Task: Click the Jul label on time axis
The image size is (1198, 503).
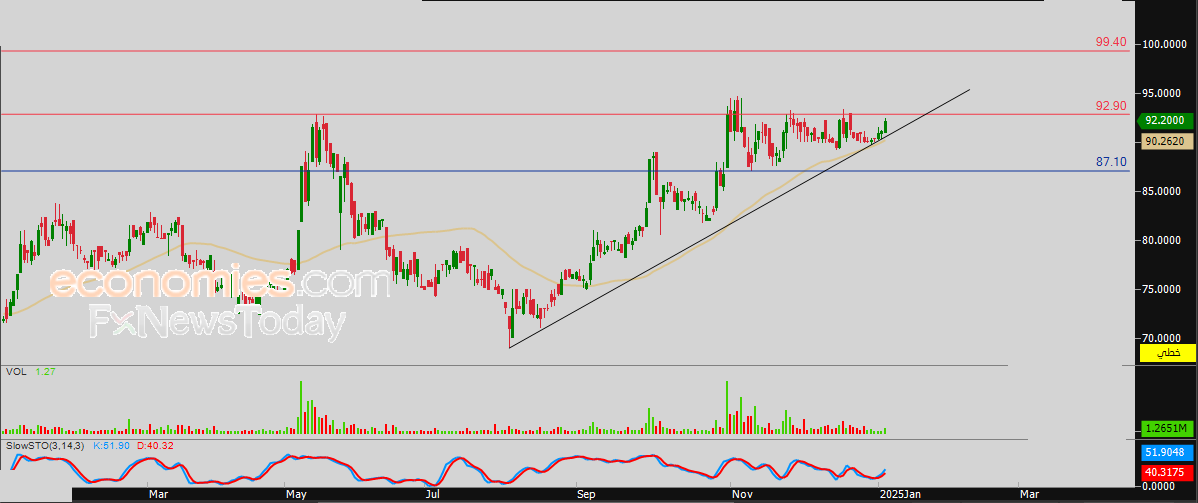Action: (x=433, y=495)
